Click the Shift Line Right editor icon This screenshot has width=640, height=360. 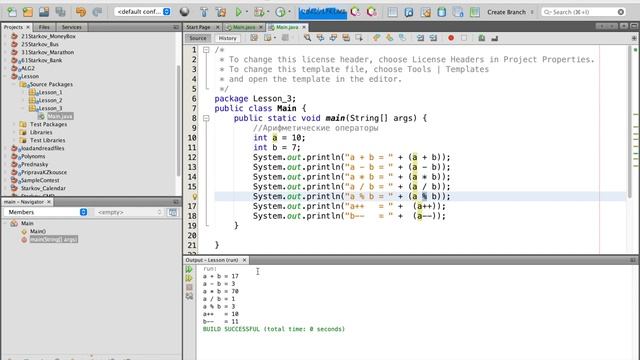click(x=433, y=38)
